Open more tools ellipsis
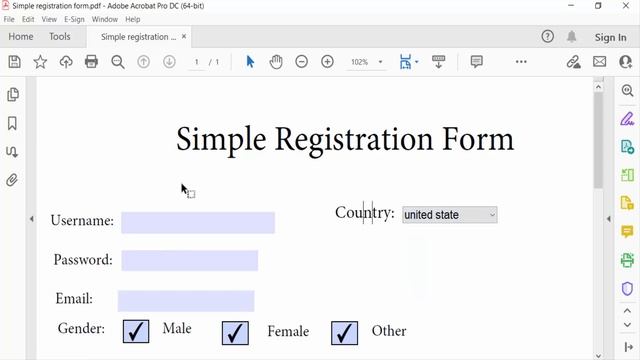Viewport: 640px width, 360px height. [x=521, y=62]
